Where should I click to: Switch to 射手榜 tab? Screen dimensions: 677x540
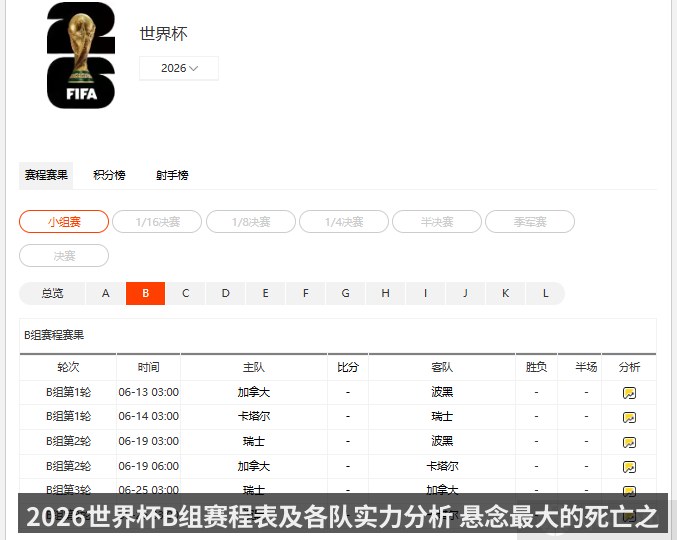[172, 175]
